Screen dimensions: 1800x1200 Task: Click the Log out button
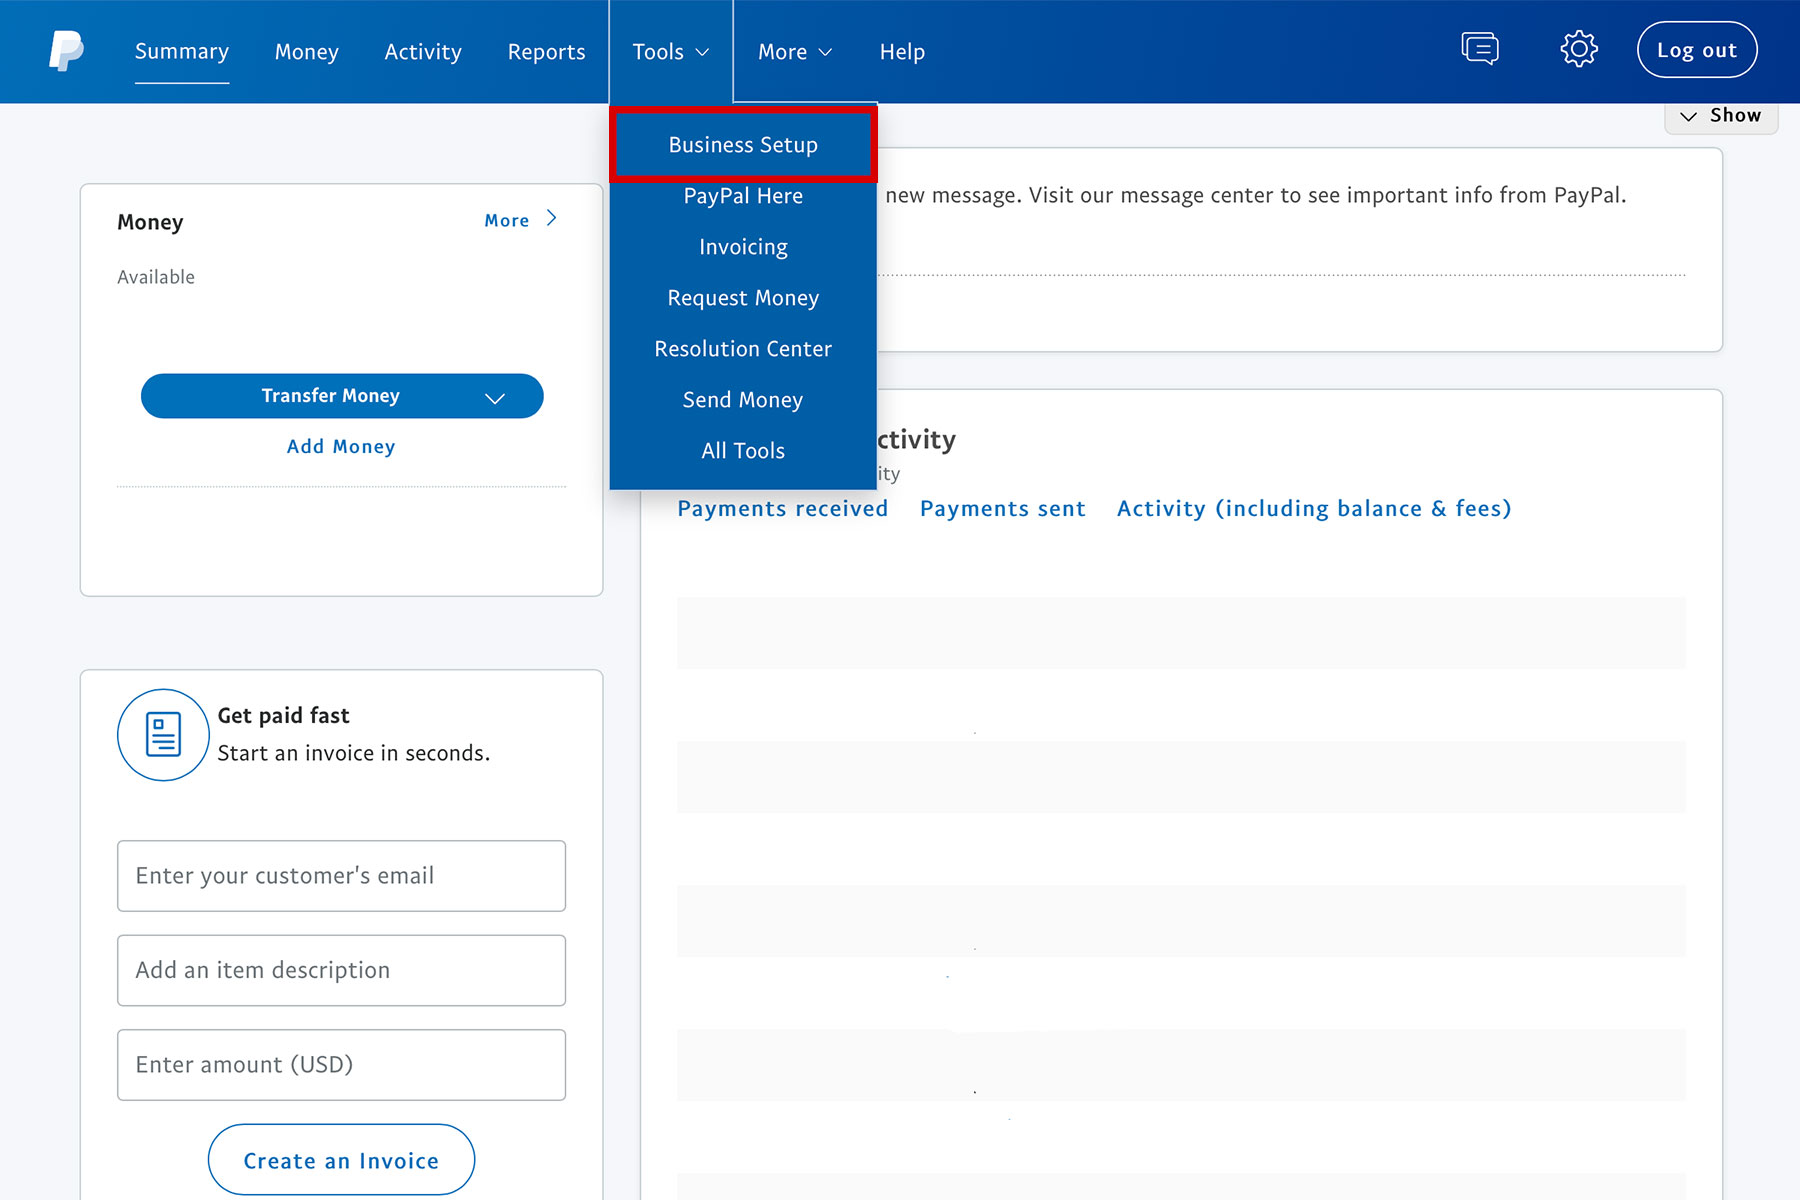pos(1697,50)
